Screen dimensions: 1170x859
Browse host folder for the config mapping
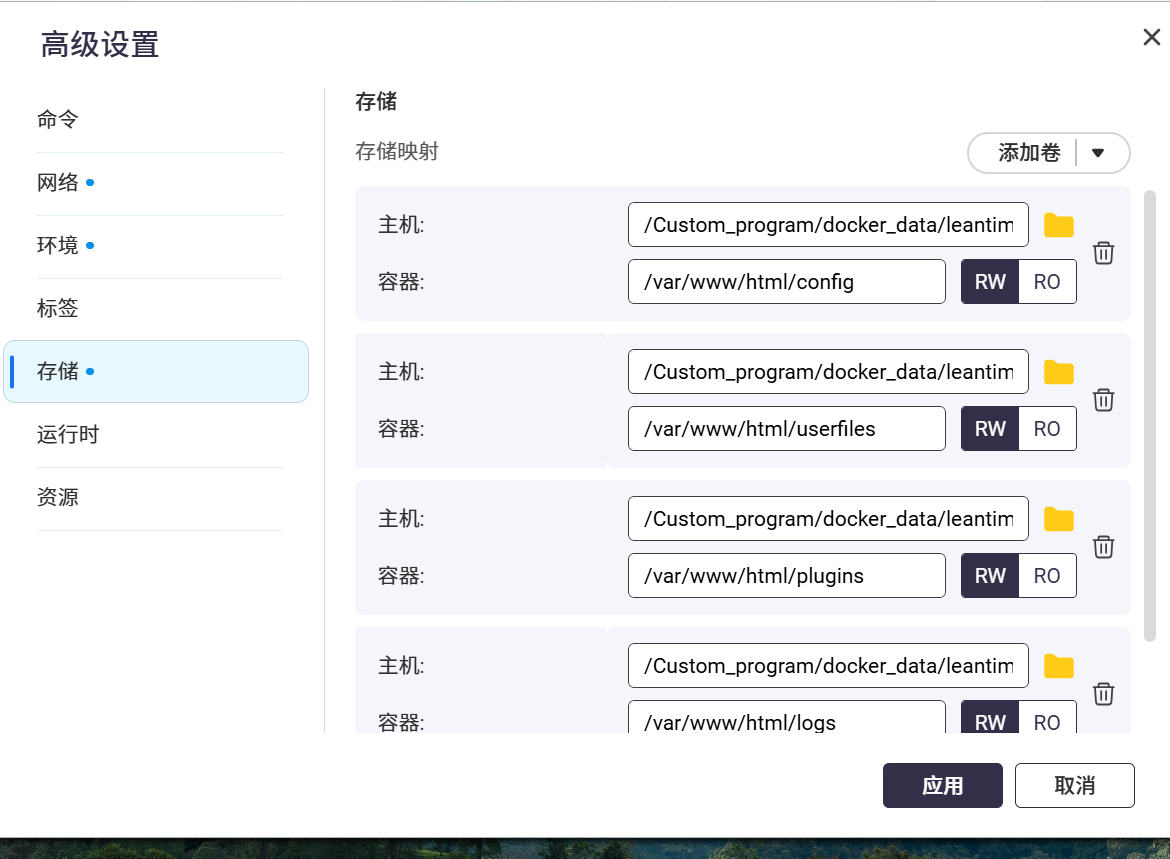coord(1058,225)
